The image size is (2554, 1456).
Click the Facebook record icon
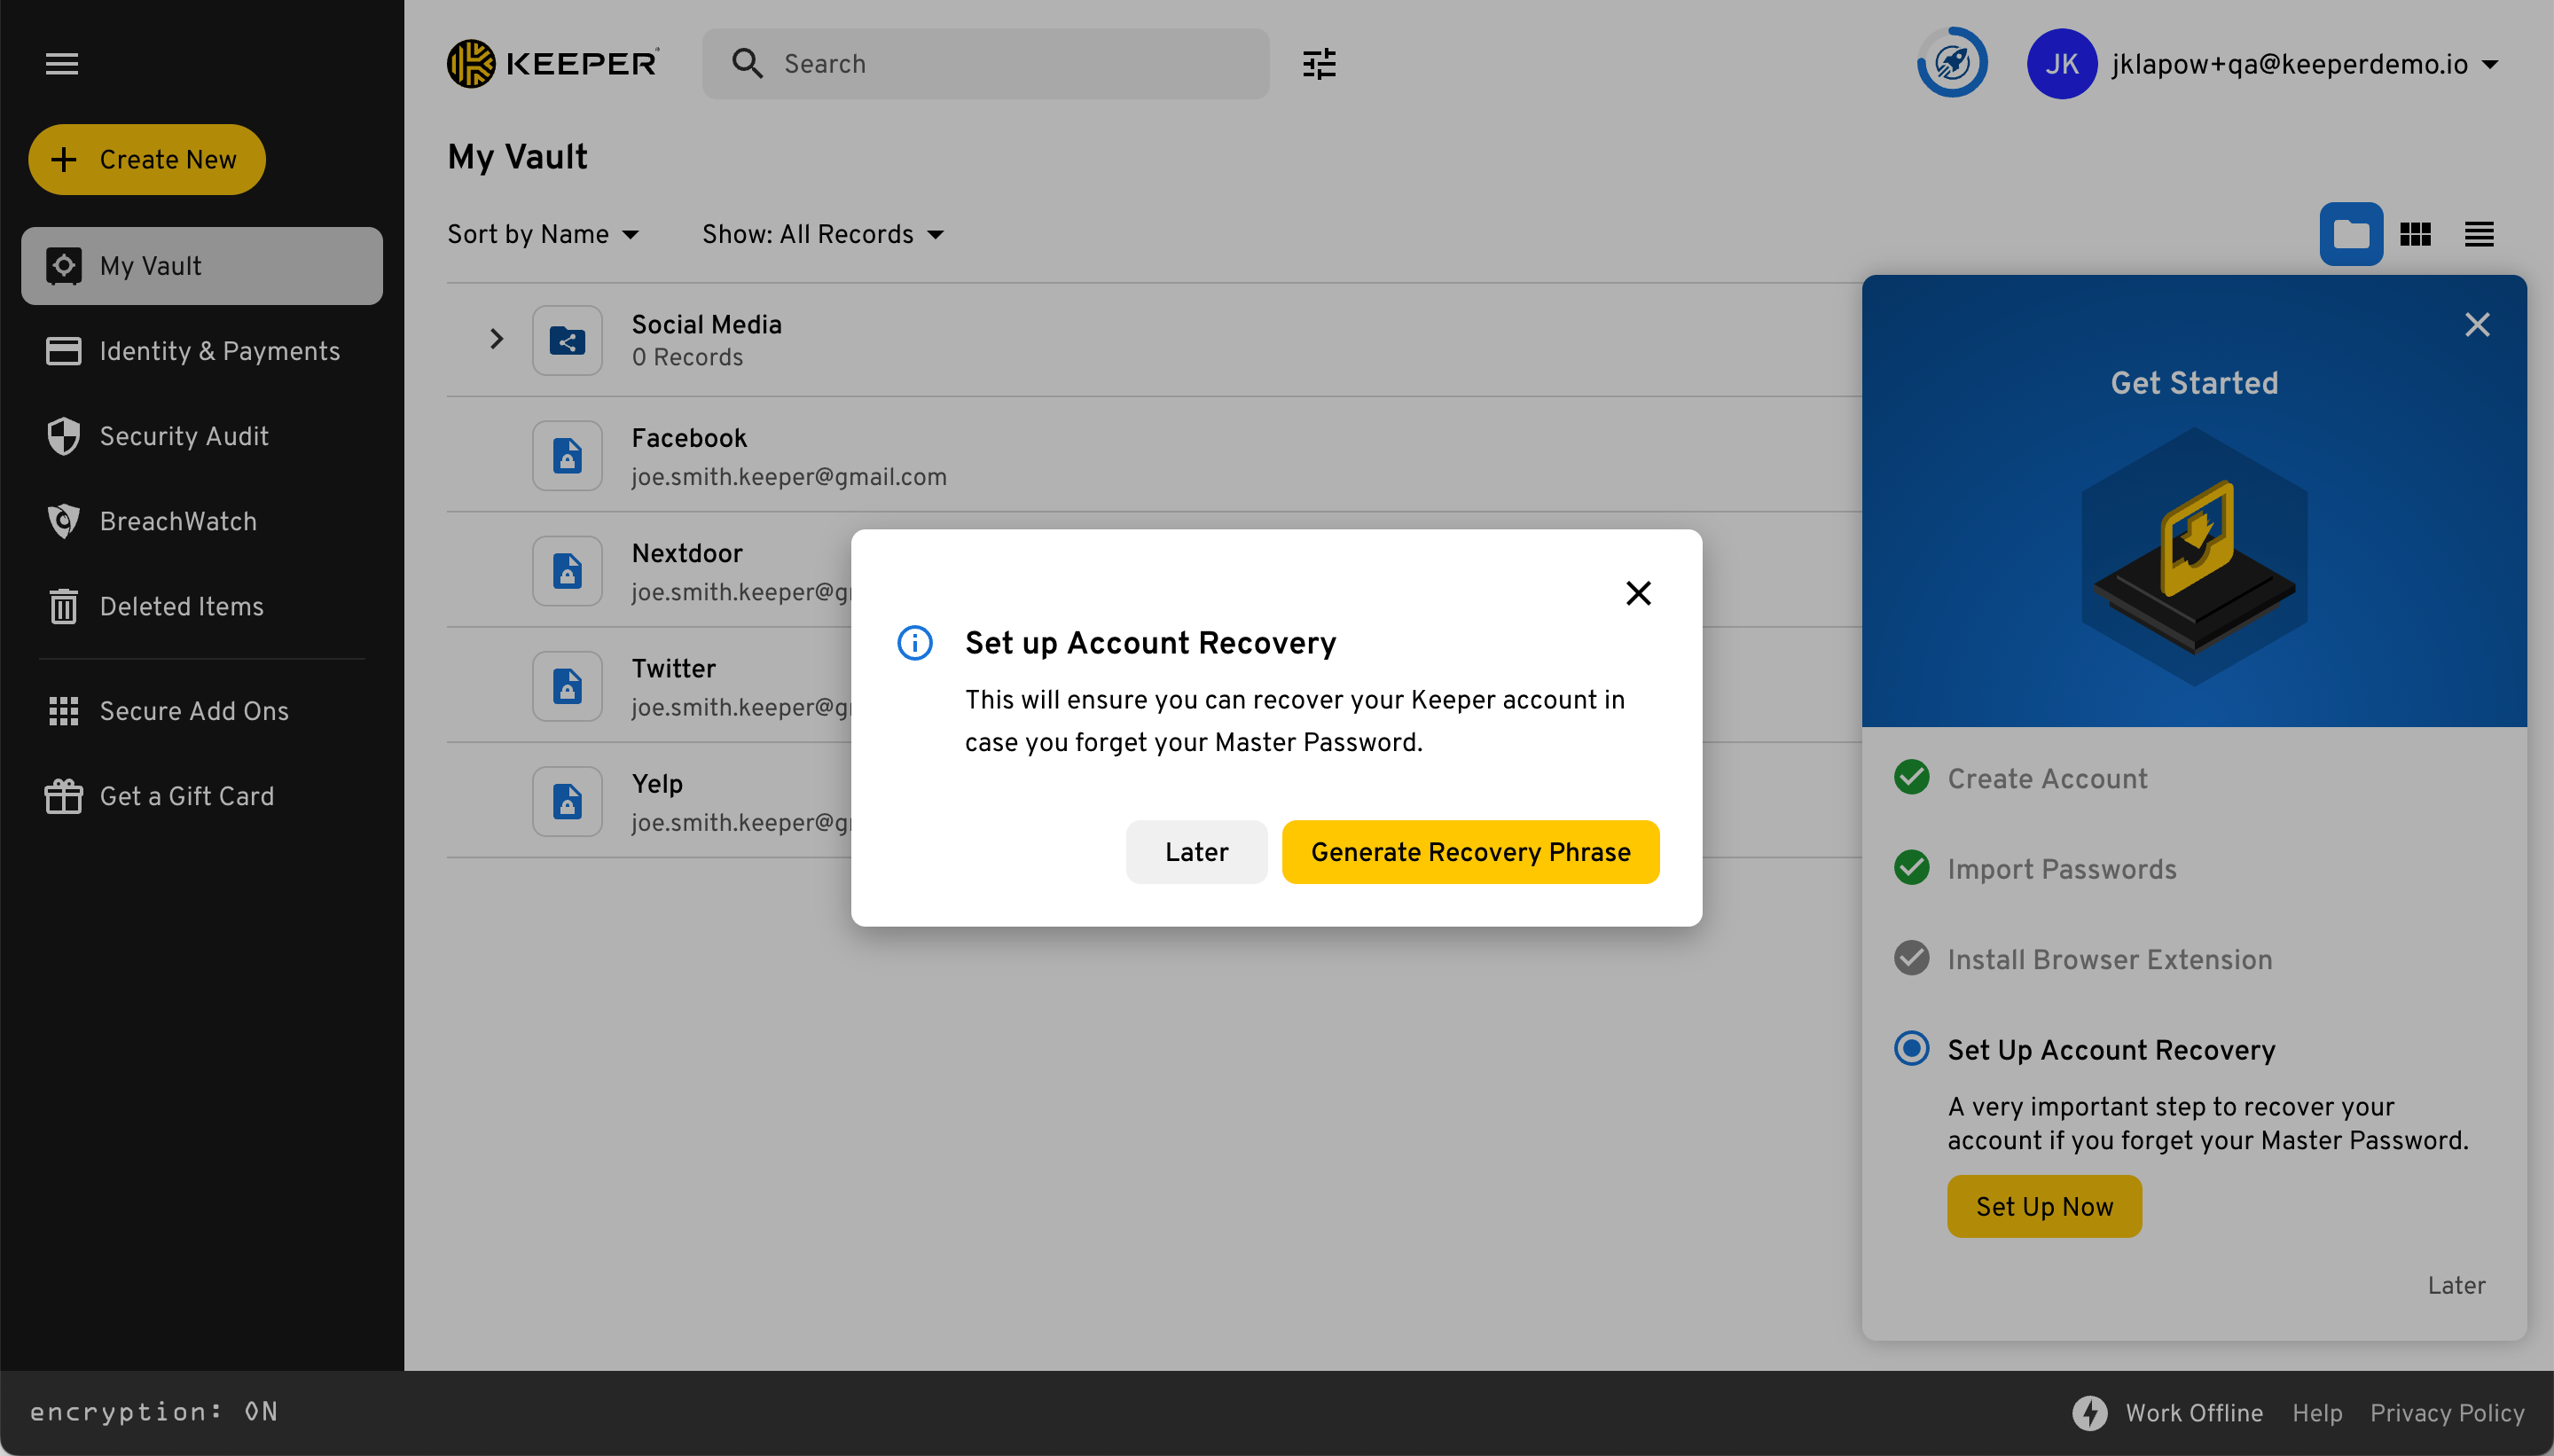(567, 456)
